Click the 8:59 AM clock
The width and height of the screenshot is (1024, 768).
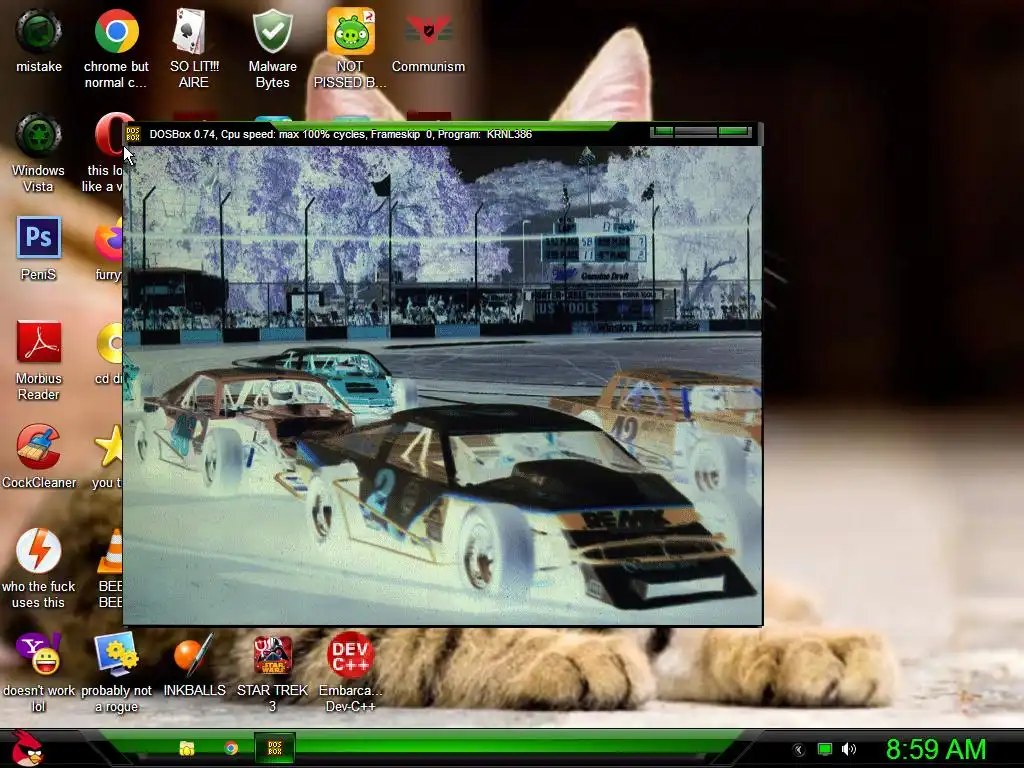[x=936, y=749]
